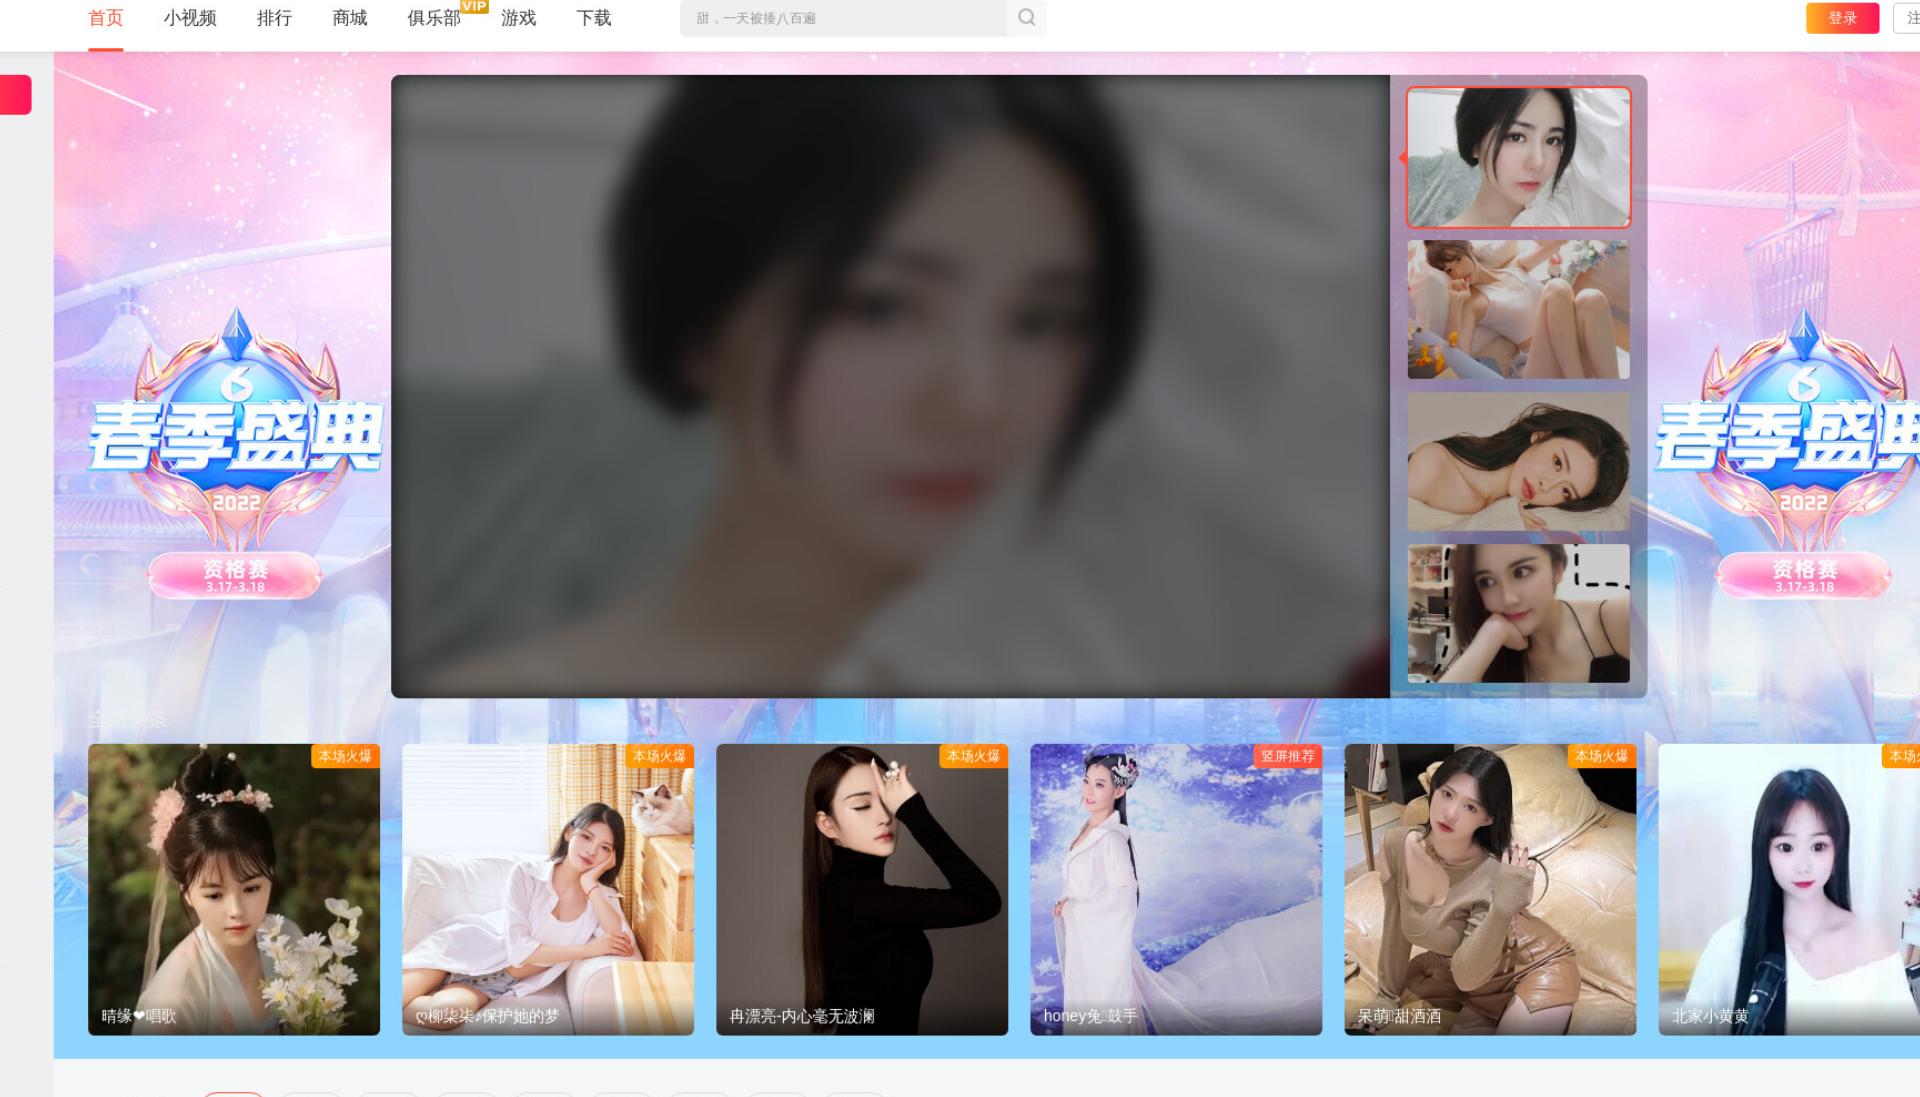Open the 北家小黄黄 room card
The height and width of the screenshot is (1097, 1920).
click(x=1789, y=889)
